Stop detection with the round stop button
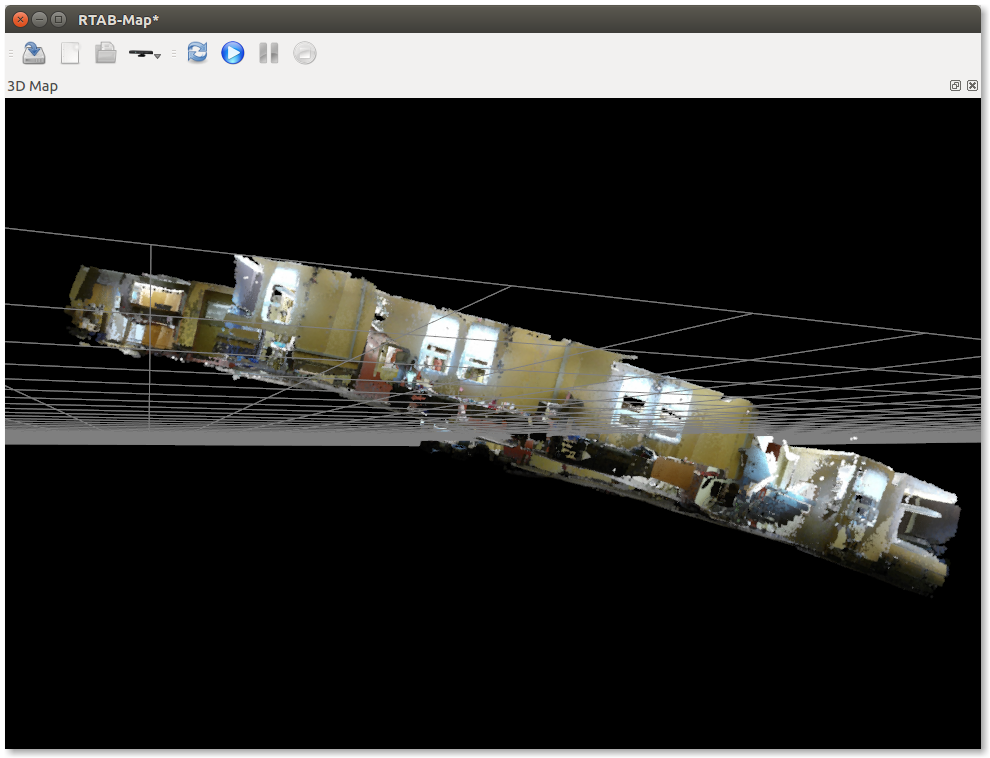 [x=305, y=53]
